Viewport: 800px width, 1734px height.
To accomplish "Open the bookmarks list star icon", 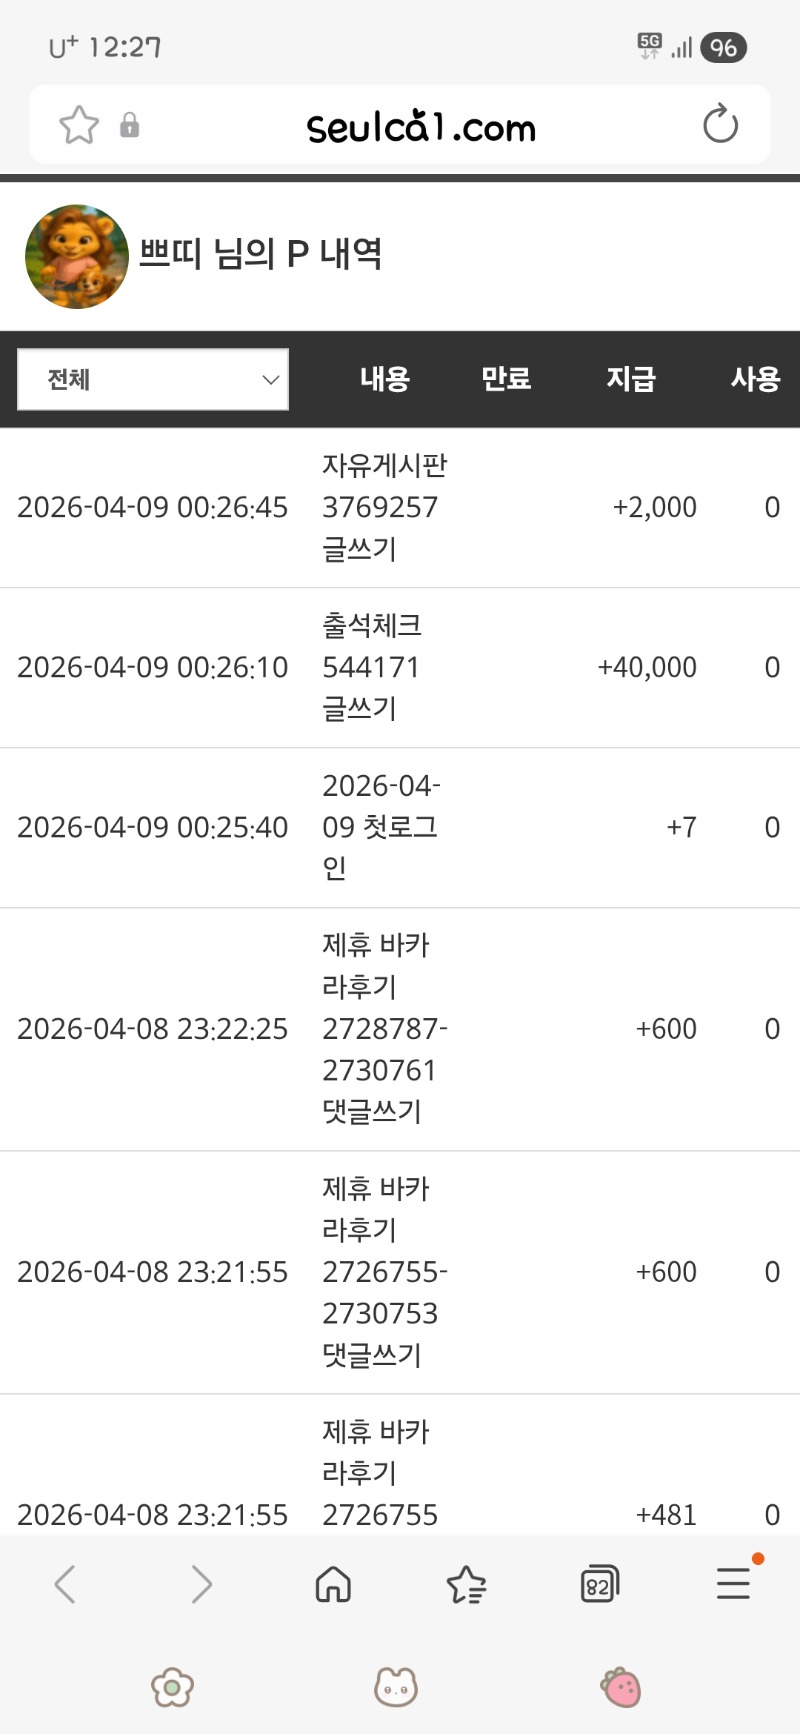I will [466, 1584].
